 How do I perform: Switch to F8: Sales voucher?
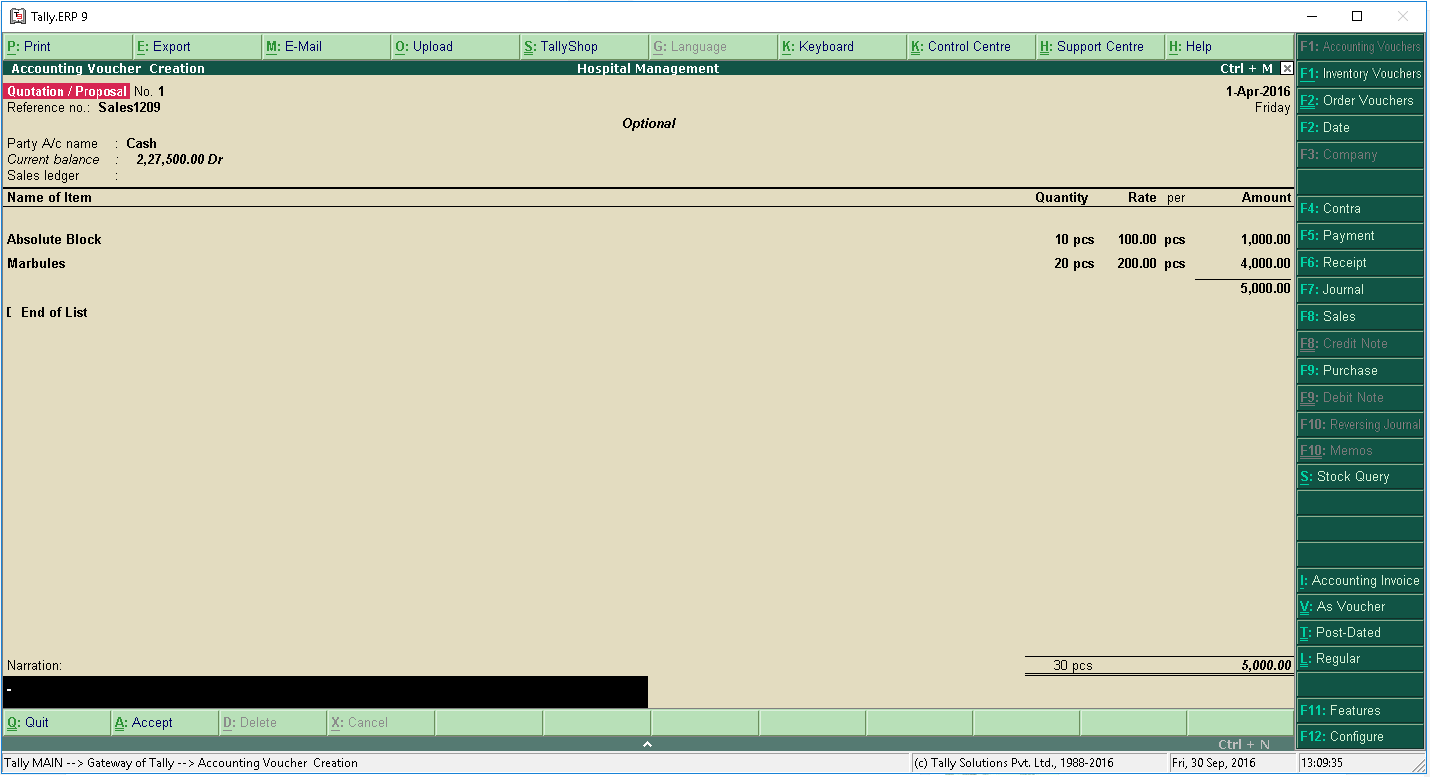(x=1360, y=317)
